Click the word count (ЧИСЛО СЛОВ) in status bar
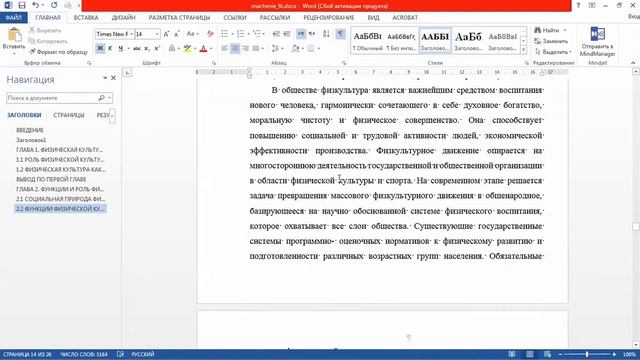Viewport: 640px width, 360px height. pyautogui.click(x=84, y=354)
